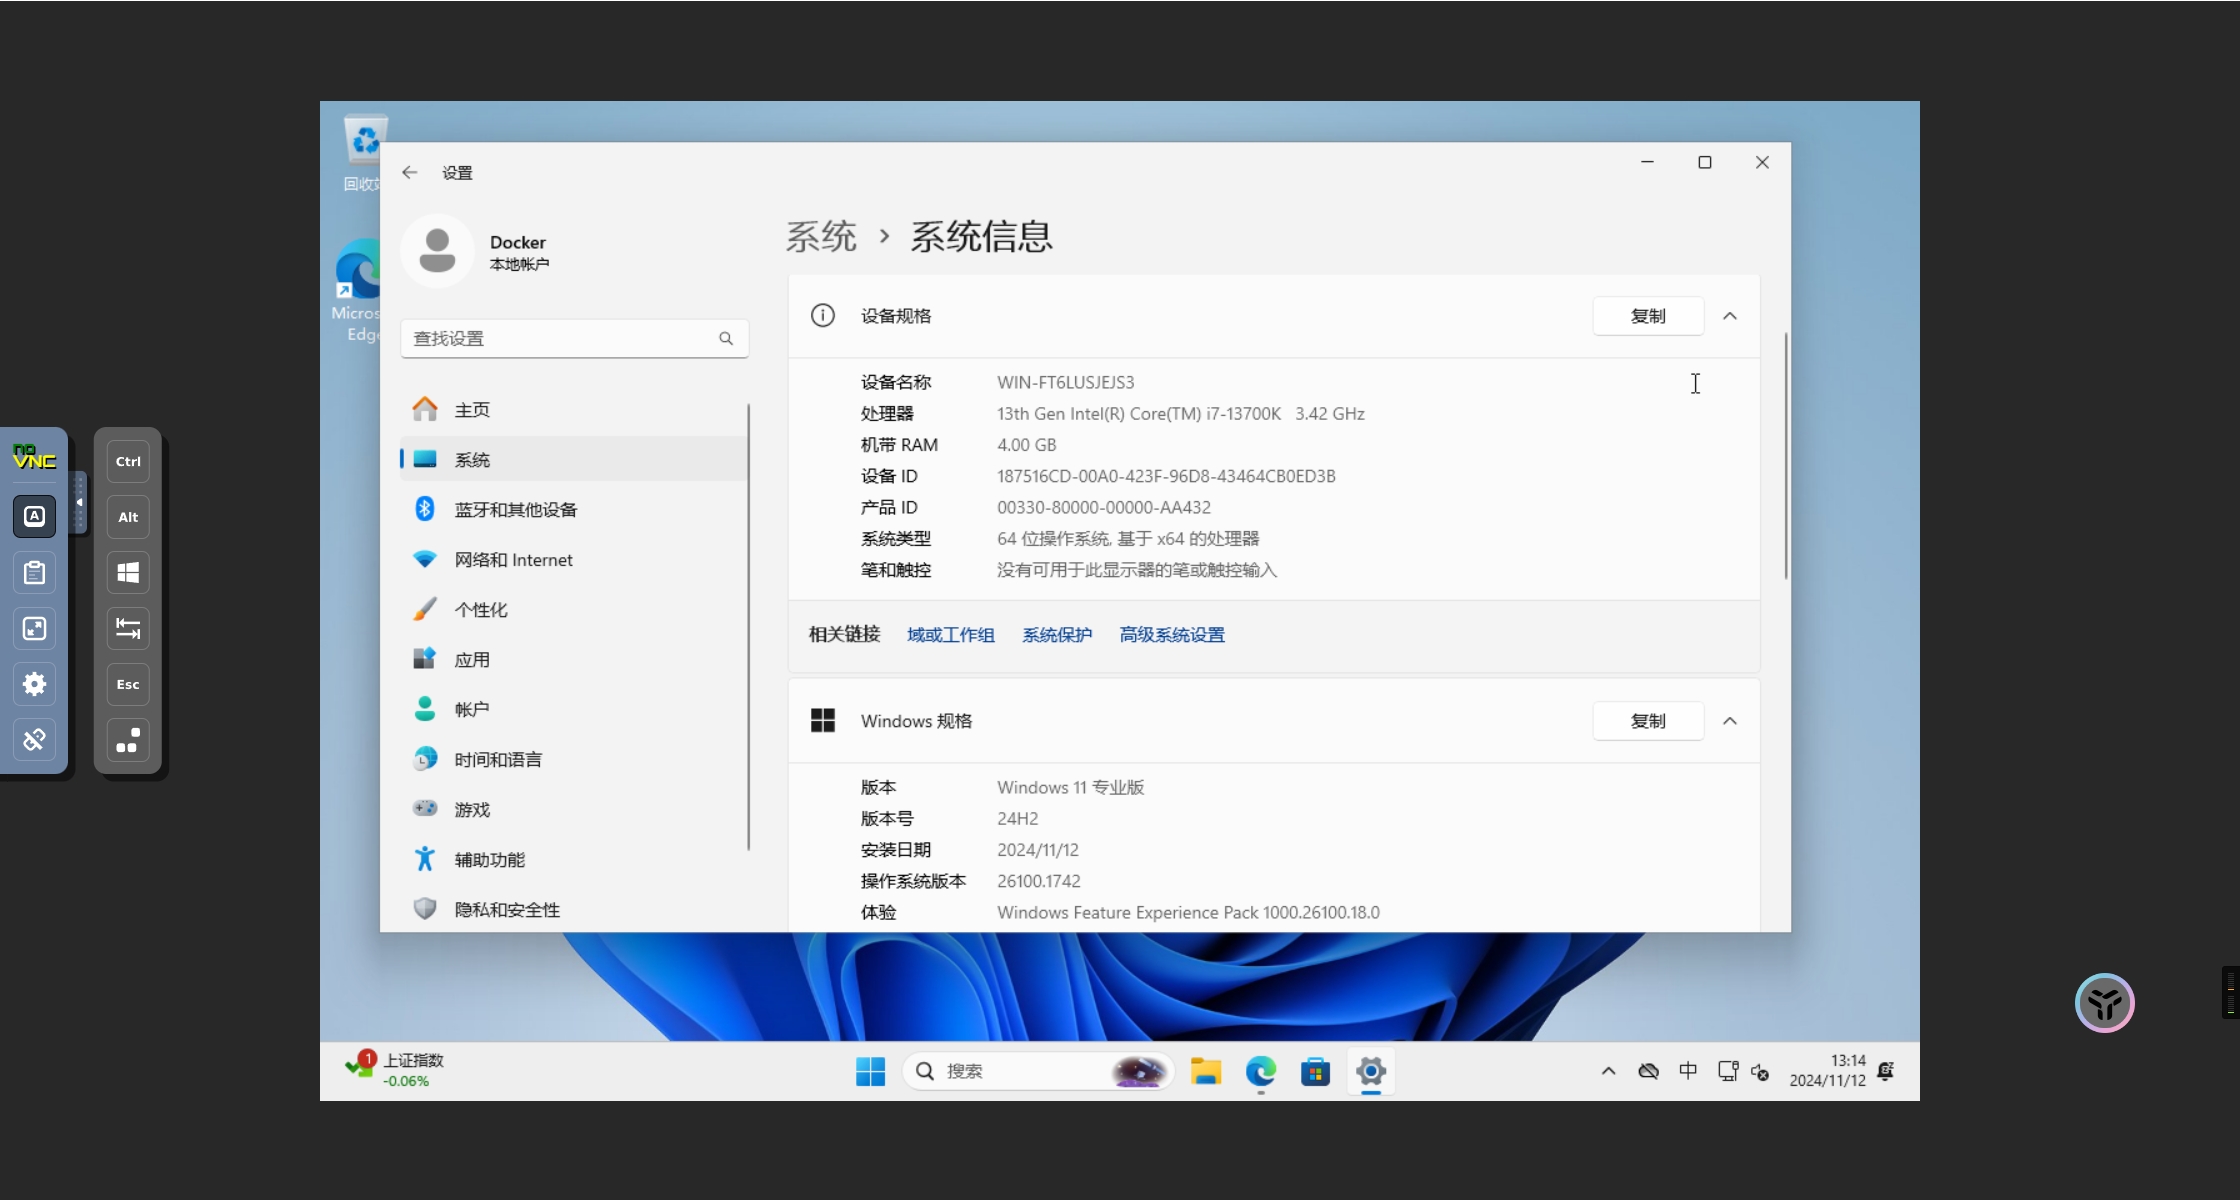2240x1200 pixels.
Task: Click the main content vertical scrollbar
Action: pos(1786,456)
